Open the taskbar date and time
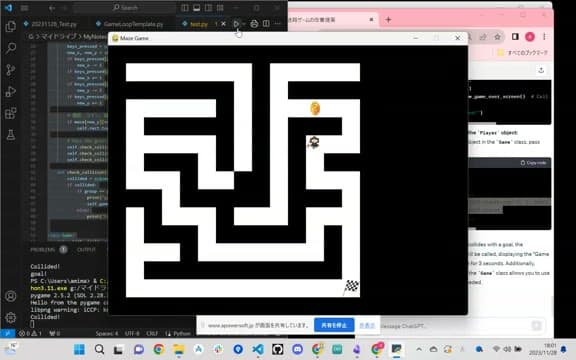The image size is (576, 360). 543,349
